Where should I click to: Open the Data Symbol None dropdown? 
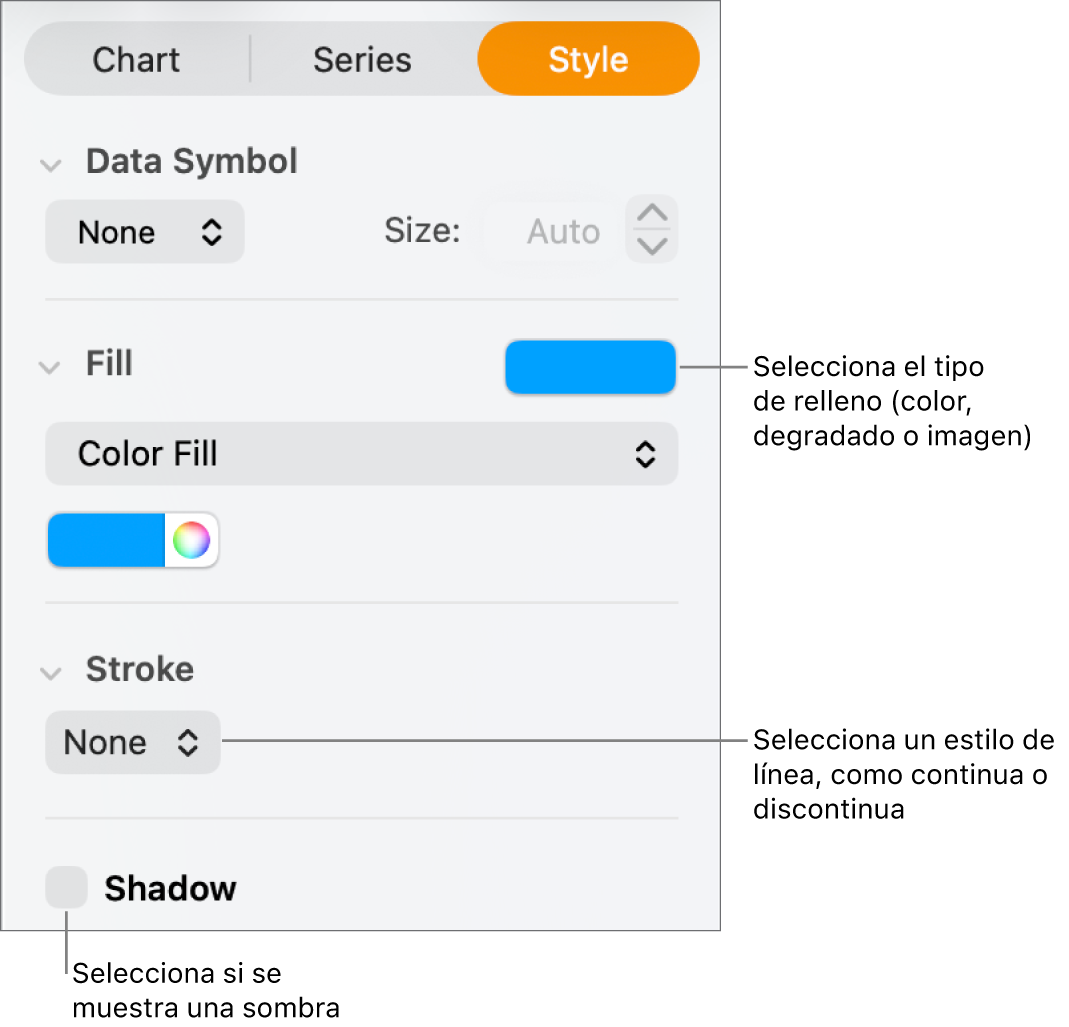tap(144, 231)
